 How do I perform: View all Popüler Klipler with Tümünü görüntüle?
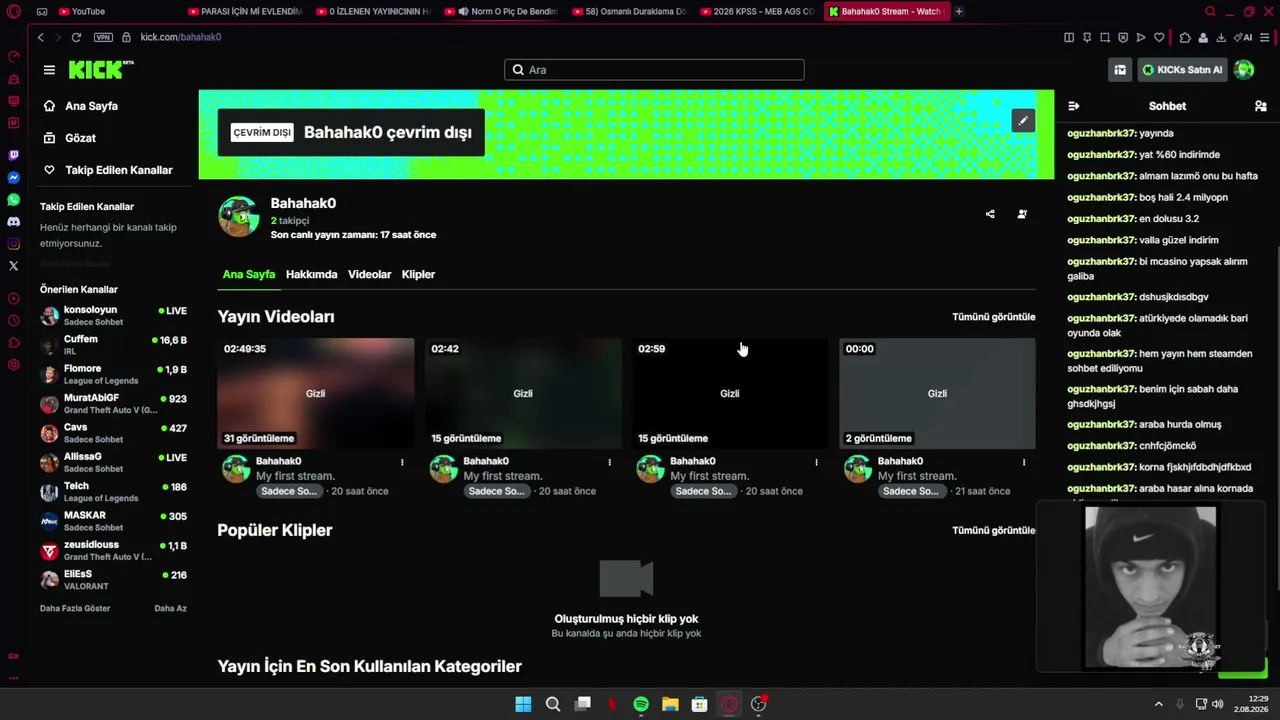point(994,530)
